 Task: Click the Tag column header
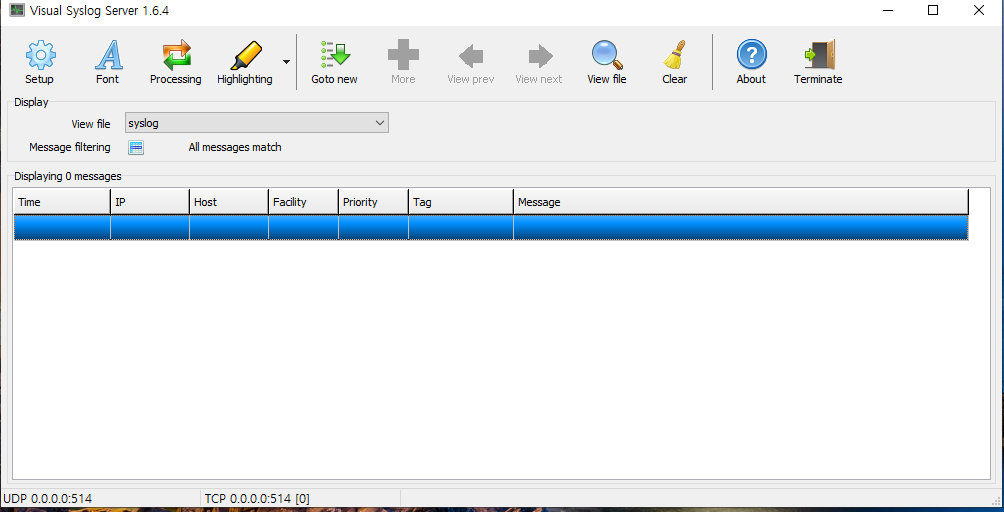pos(461,202)
